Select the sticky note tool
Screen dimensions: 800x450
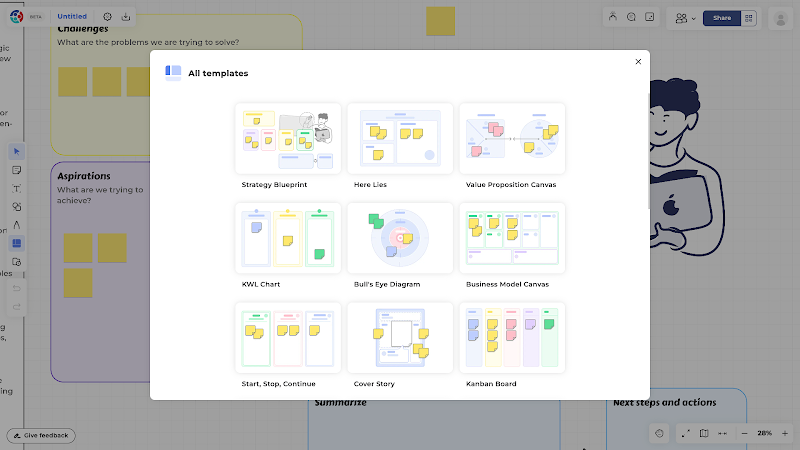(x=16, y=170)
